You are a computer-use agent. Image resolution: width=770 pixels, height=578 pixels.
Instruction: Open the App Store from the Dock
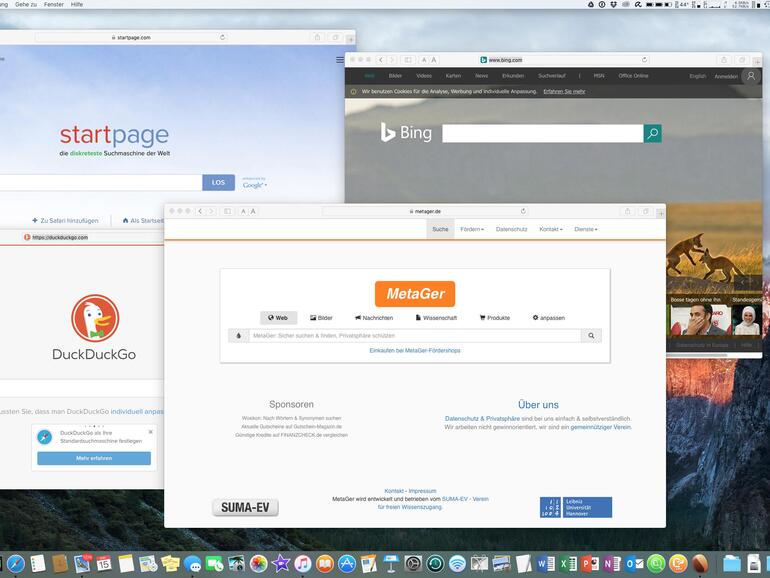pos(347,564)
